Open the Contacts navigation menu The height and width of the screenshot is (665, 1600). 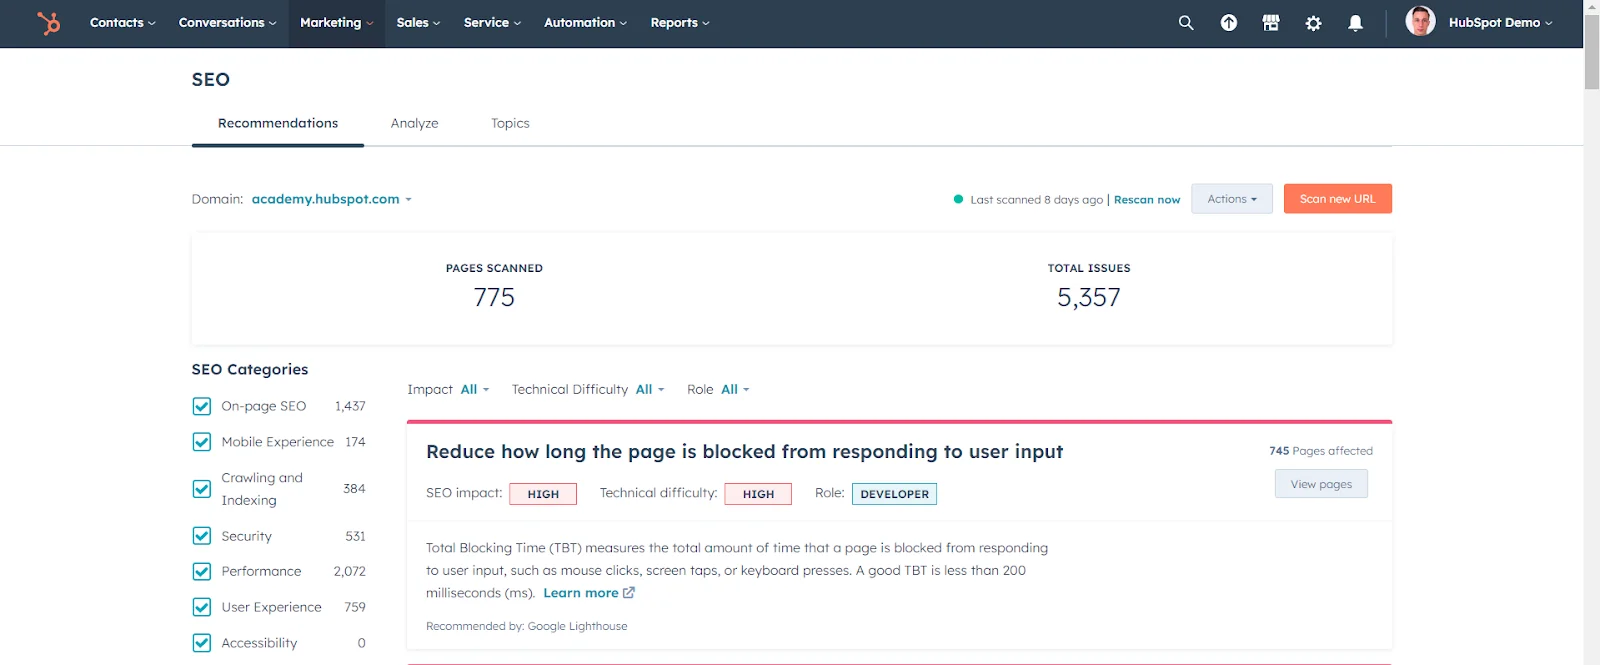122,22
